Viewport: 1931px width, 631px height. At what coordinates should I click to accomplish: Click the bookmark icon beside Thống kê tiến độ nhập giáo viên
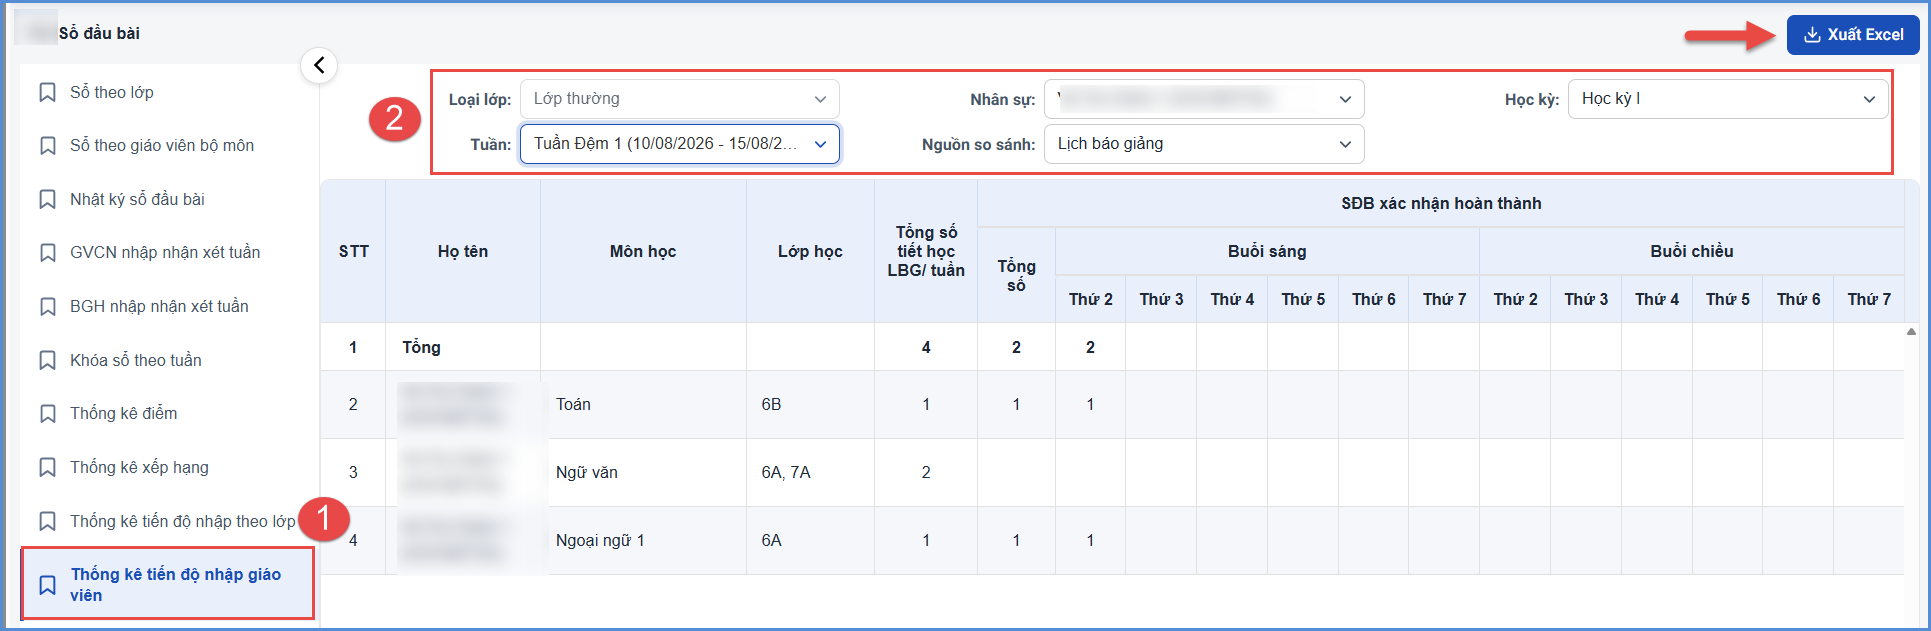[x=47, y=585]
